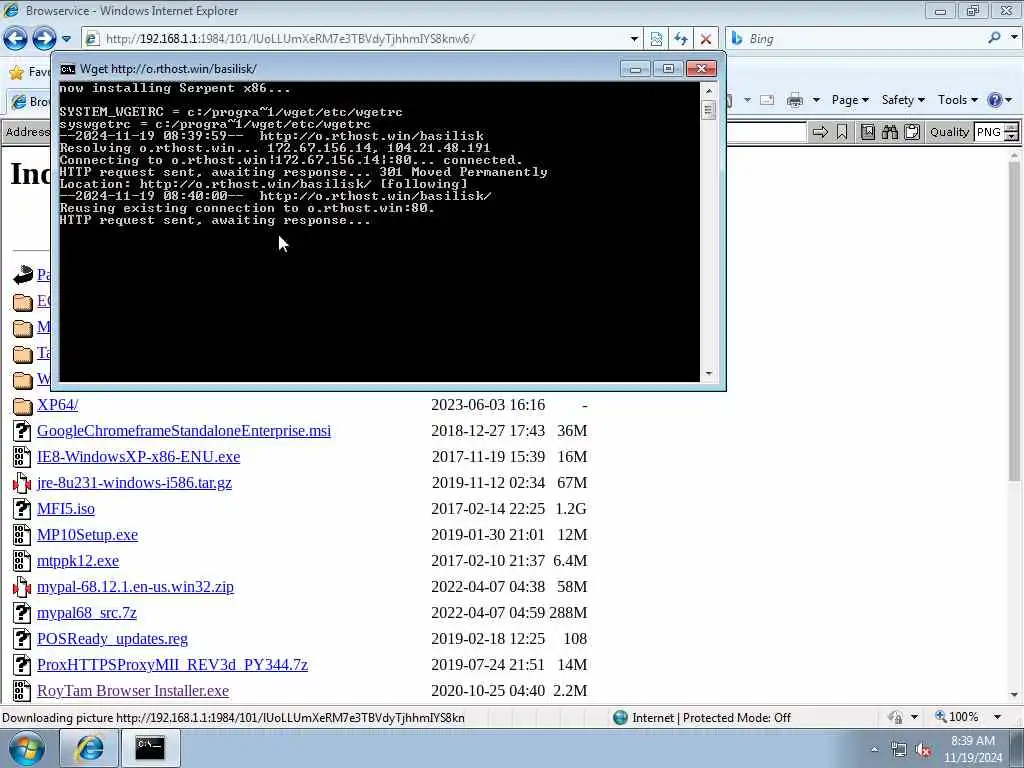1024x768 pixels.
Task: Open GoogleChromeframeStandaloneEnterprise.msi link
Action: [184, 431]
